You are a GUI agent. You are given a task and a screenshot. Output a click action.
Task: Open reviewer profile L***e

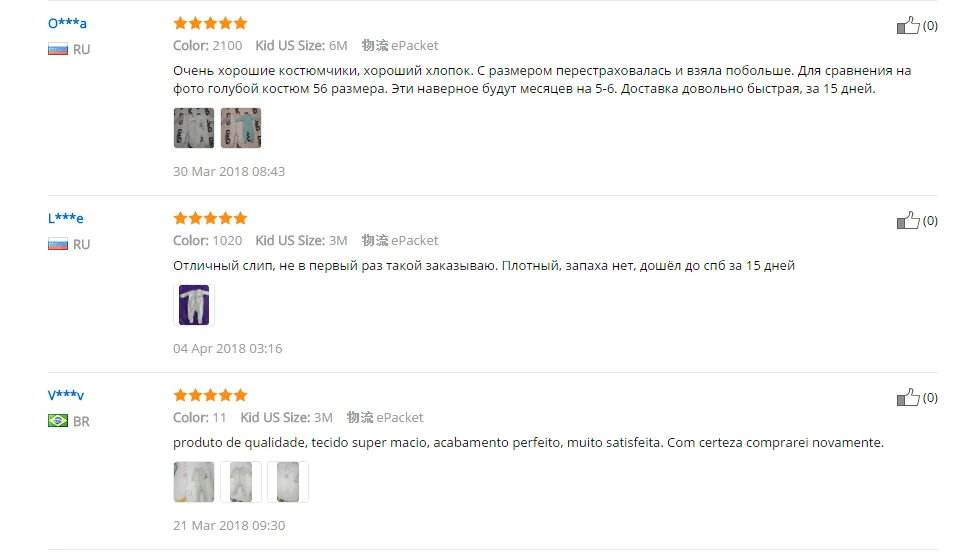coord(66,218)
